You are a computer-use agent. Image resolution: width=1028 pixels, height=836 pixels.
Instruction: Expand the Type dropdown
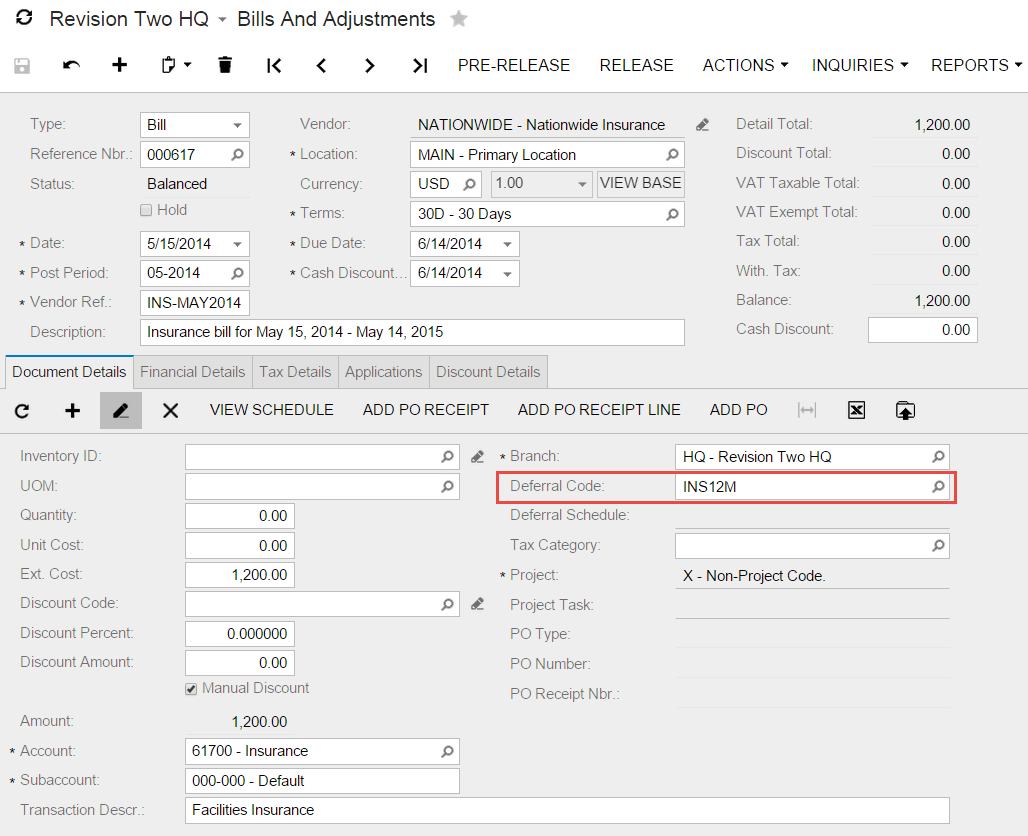(237, 125)
